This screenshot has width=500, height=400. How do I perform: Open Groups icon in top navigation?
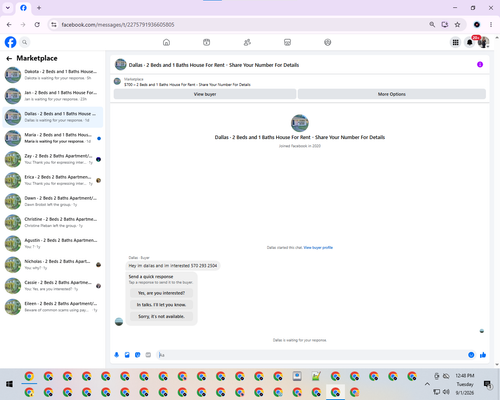[328, 42]
